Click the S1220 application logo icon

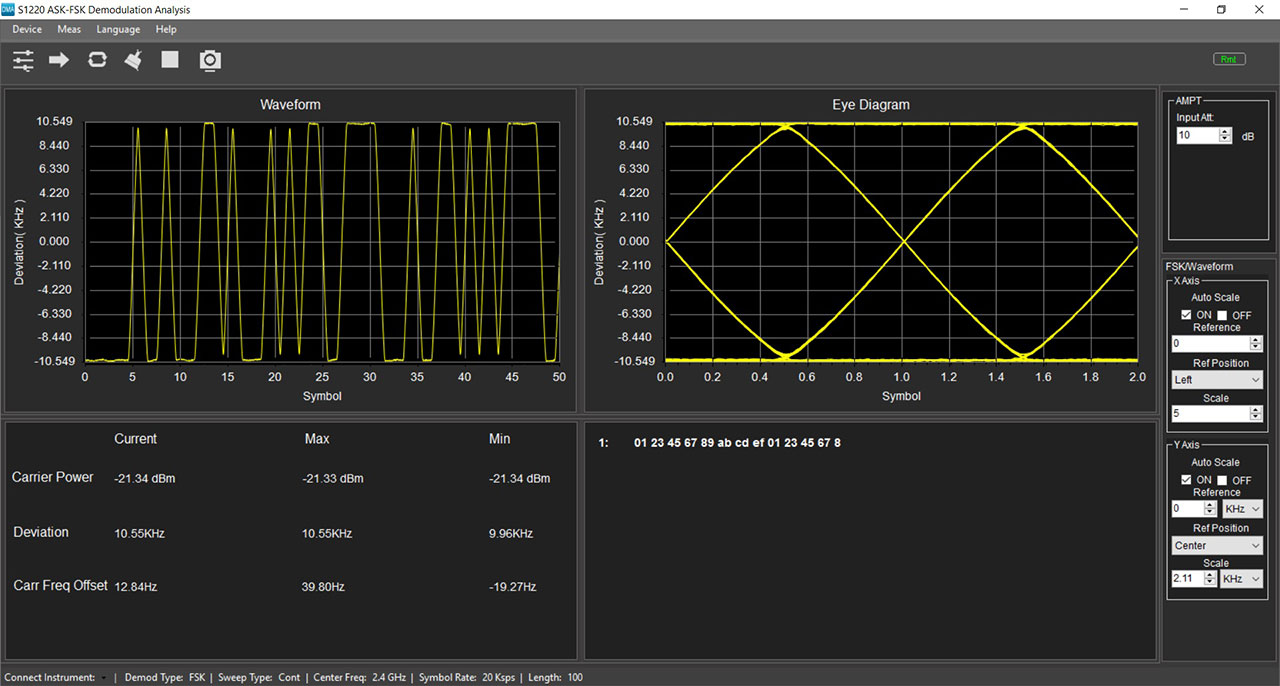click(x=9, y=9)
